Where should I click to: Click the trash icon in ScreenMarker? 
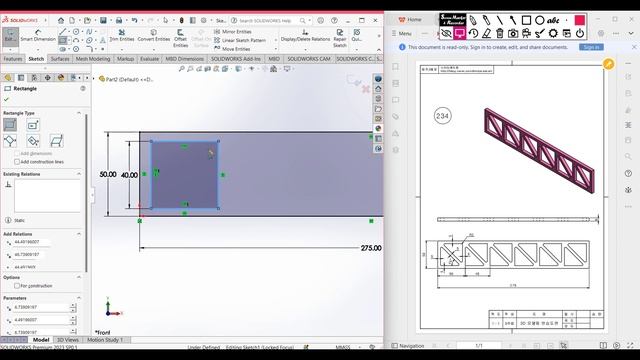[x=500, y=33]
